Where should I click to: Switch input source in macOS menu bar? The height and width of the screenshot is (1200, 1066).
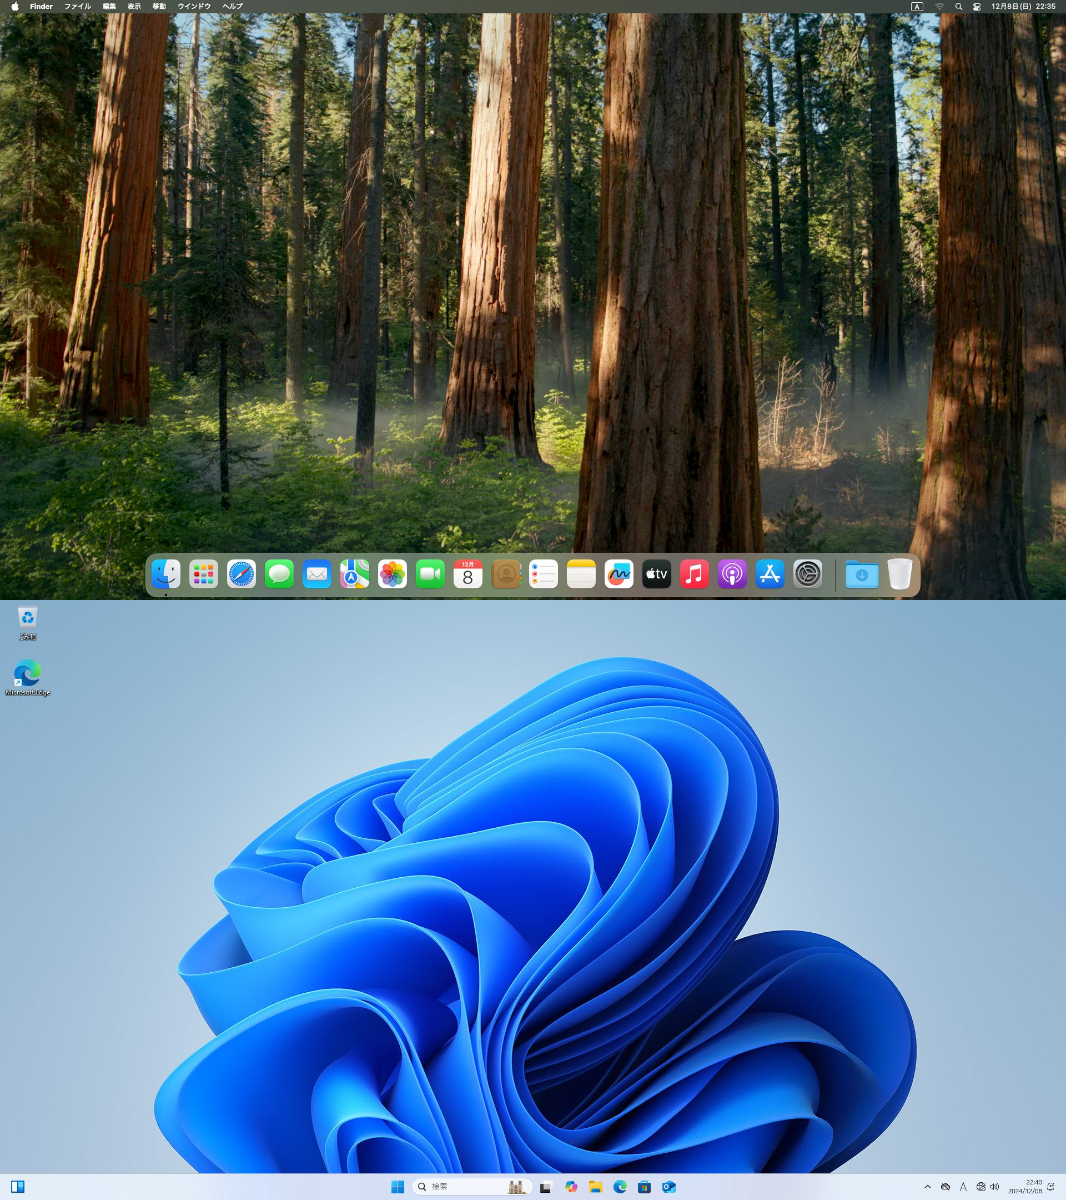pyautogui.click(x=917, y=6)
